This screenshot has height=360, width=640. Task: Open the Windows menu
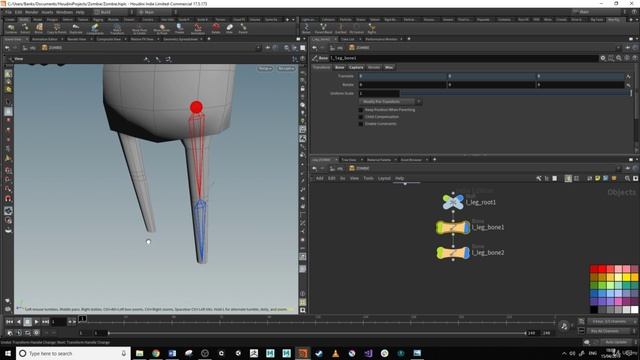tap(64, 12)
